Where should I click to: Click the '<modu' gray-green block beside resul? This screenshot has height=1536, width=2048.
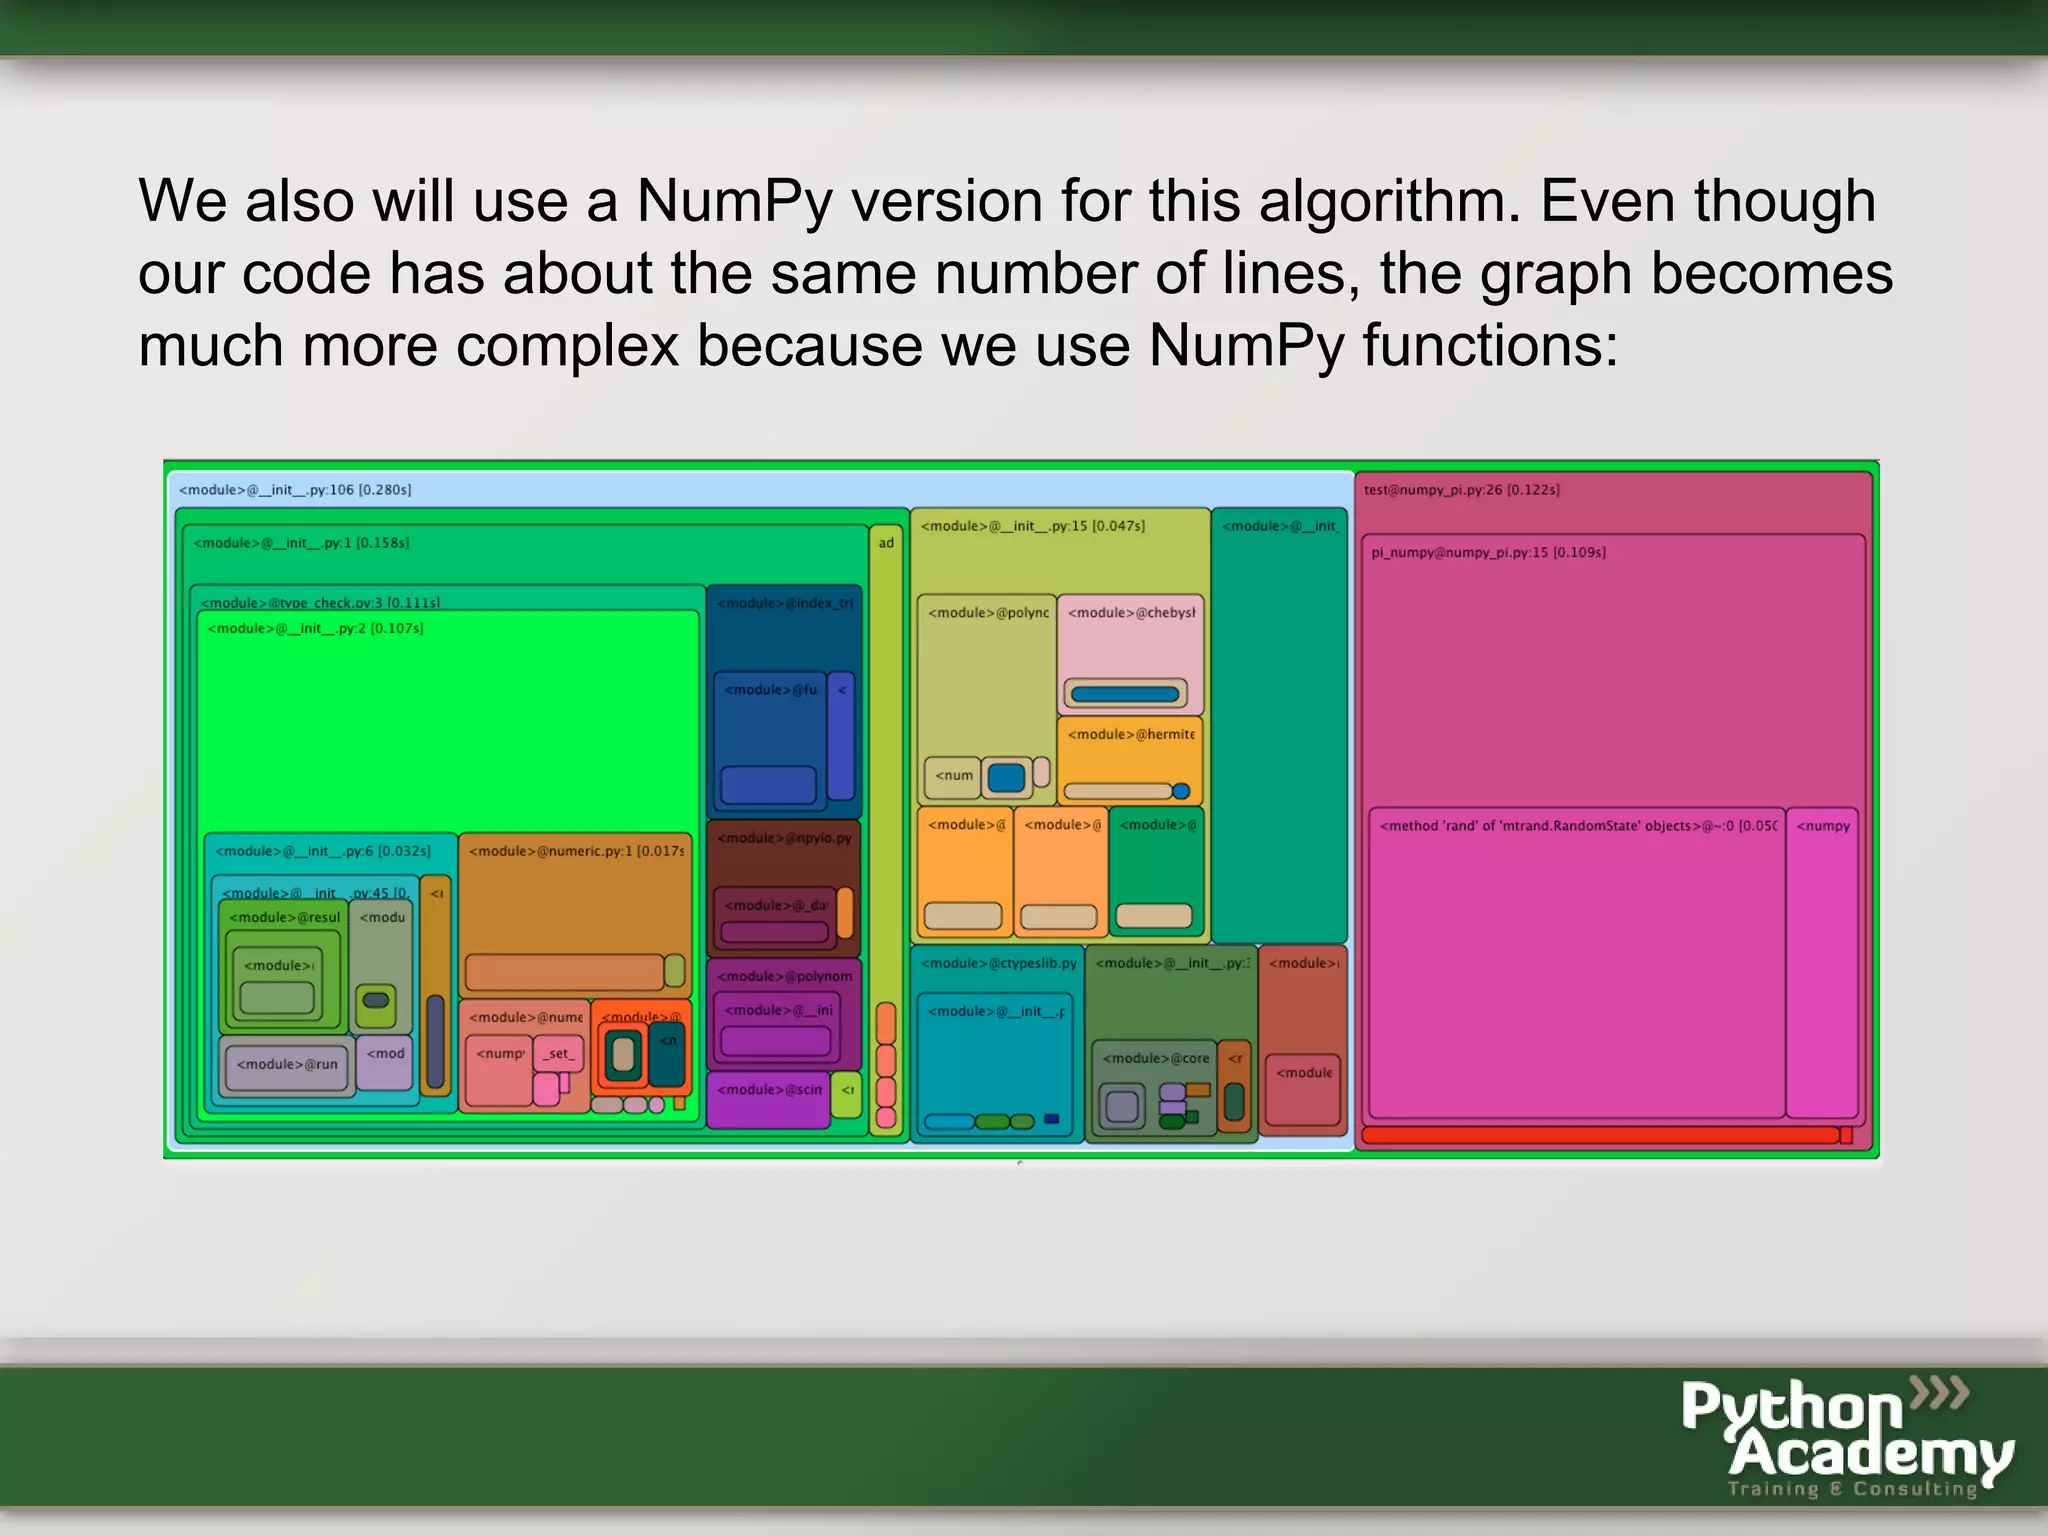pyautogui.click(x=381, y=965)
